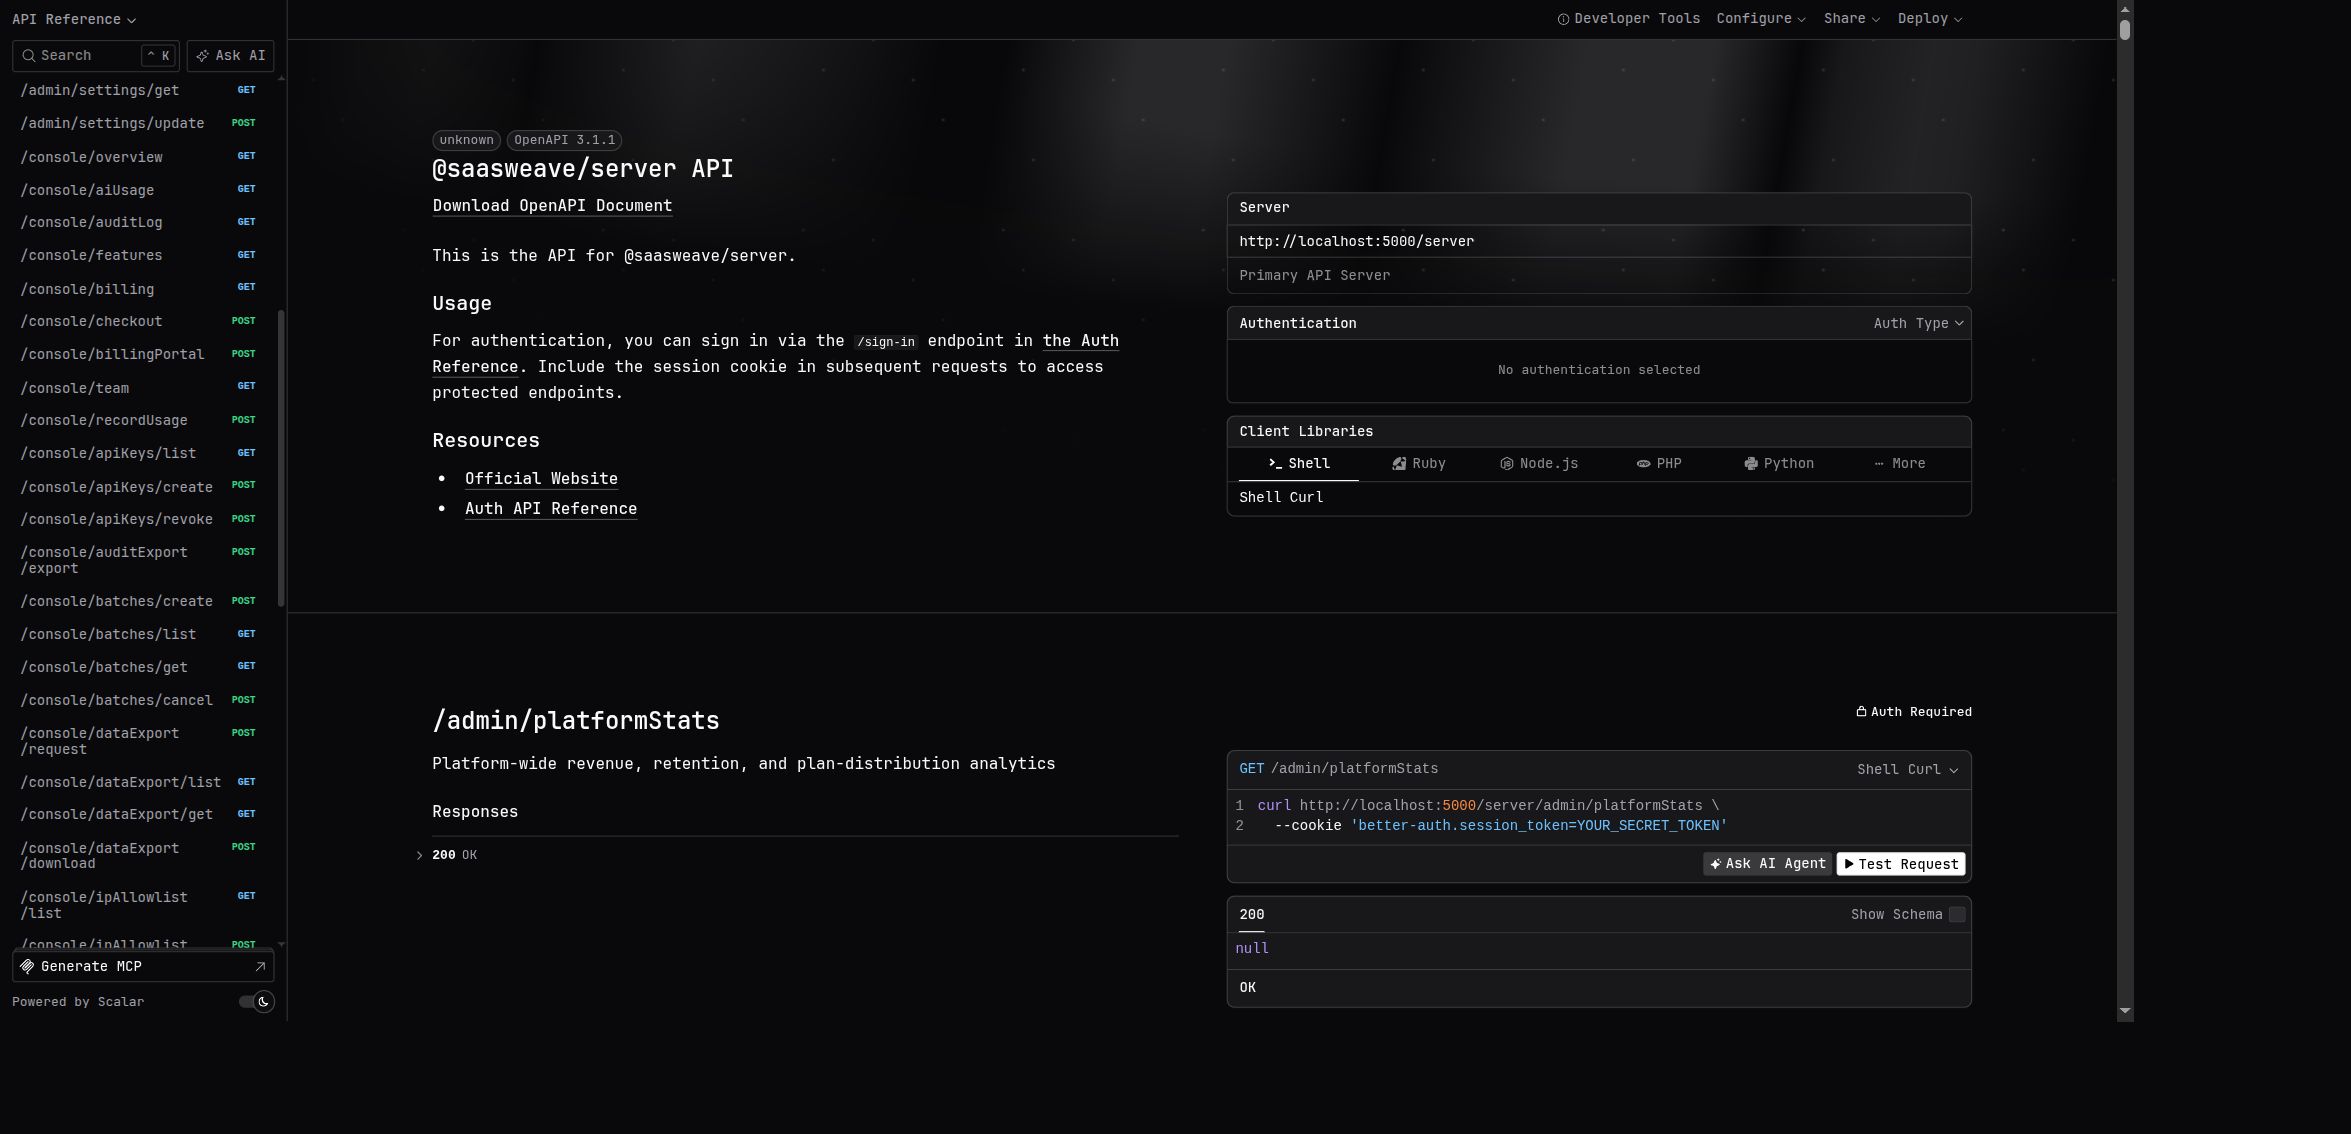Select the PHP logo icon
Image resolution: width=2351 pixels, height=1134 pixels.
pos(1643,464)
